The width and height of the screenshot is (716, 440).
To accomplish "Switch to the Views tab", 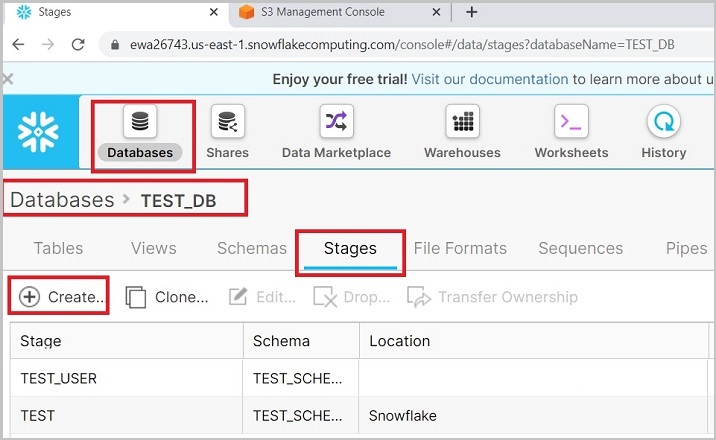I will click(x=153, y=248).
